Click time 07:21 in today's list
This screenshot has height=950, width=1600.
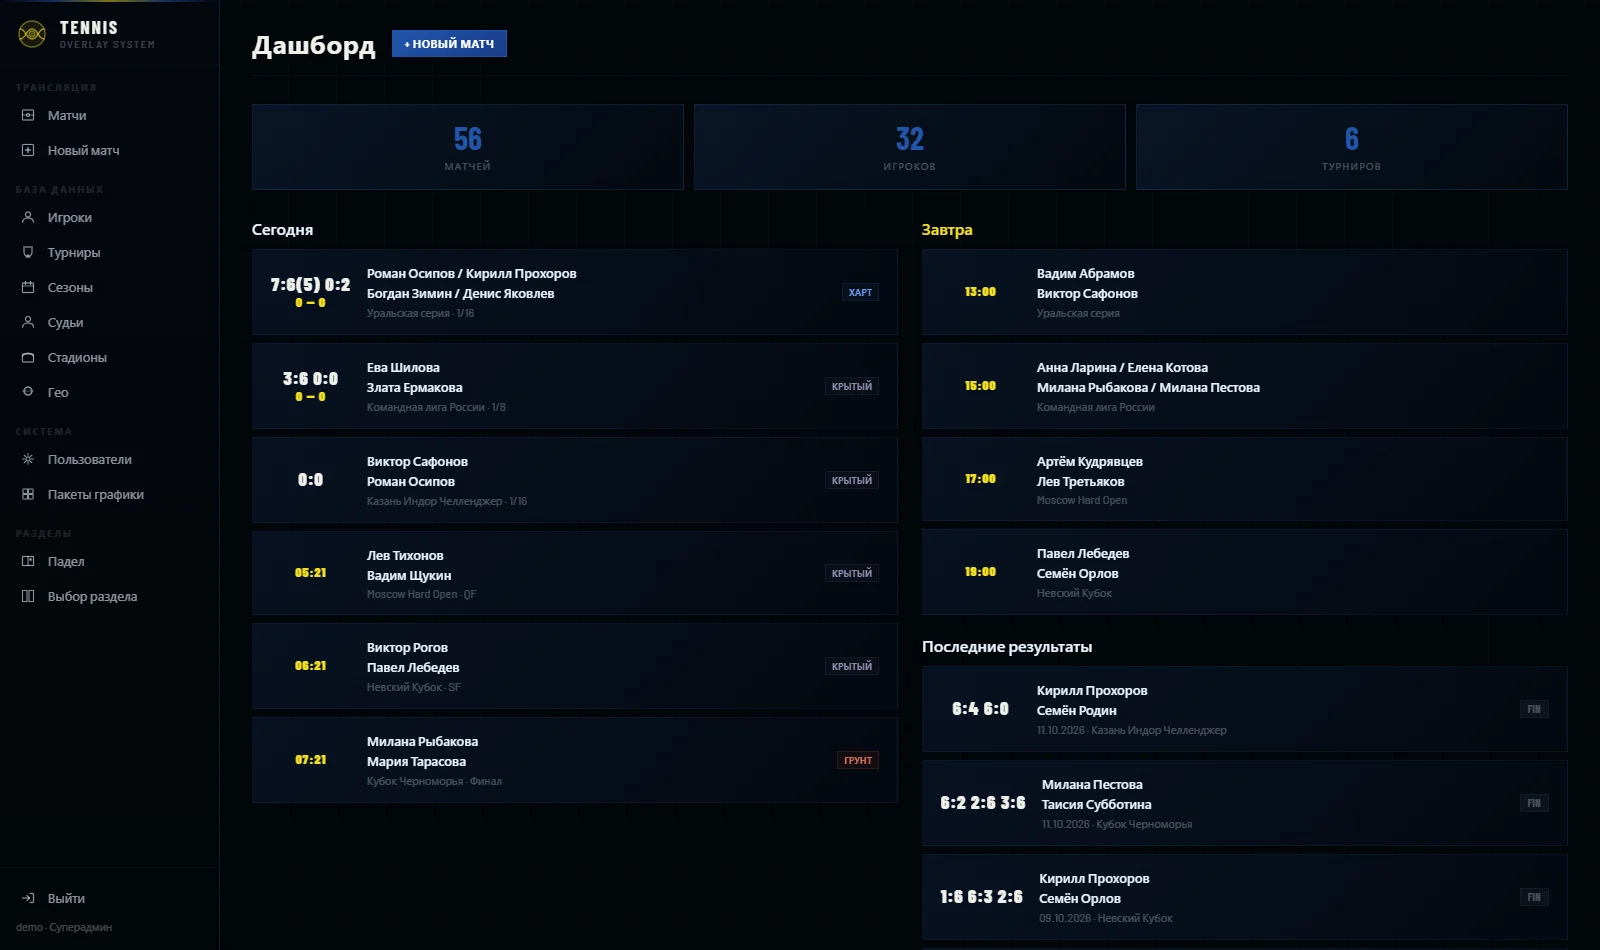coord(310,760)
